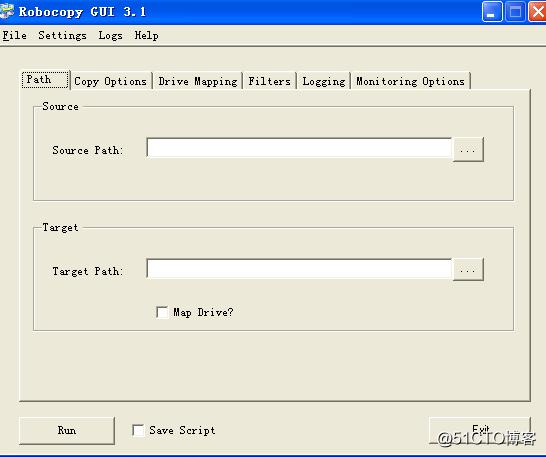The width and height of the screenshot is (546, 457).
Task: Open the Help menu
Action: [146, 36]
